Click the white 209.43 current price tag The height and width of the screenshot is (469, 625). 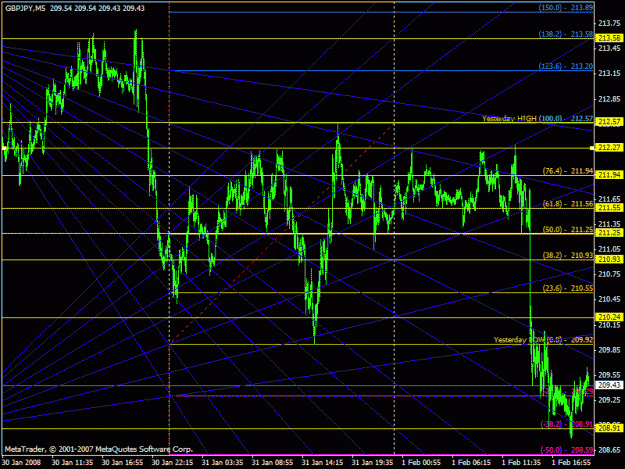coord(609,385)
